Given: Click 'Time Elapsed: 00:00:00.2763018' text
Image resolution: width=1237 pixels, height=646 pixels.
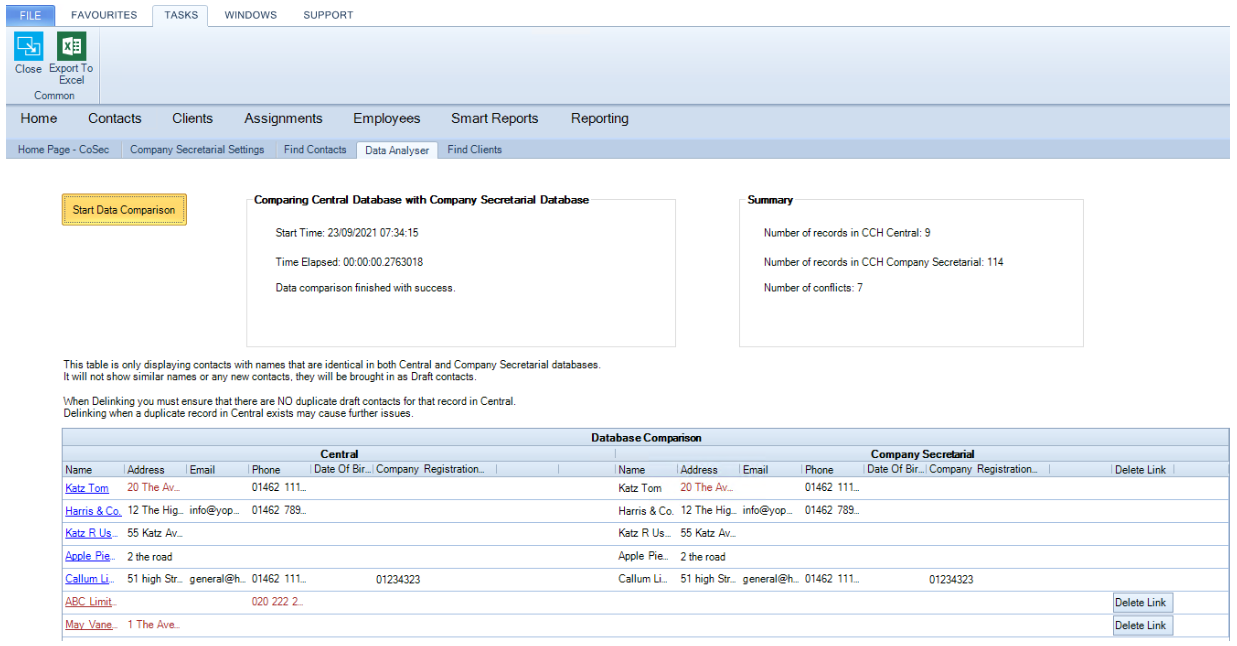Looking at the screenshot, I should click(x=349, y=262).
